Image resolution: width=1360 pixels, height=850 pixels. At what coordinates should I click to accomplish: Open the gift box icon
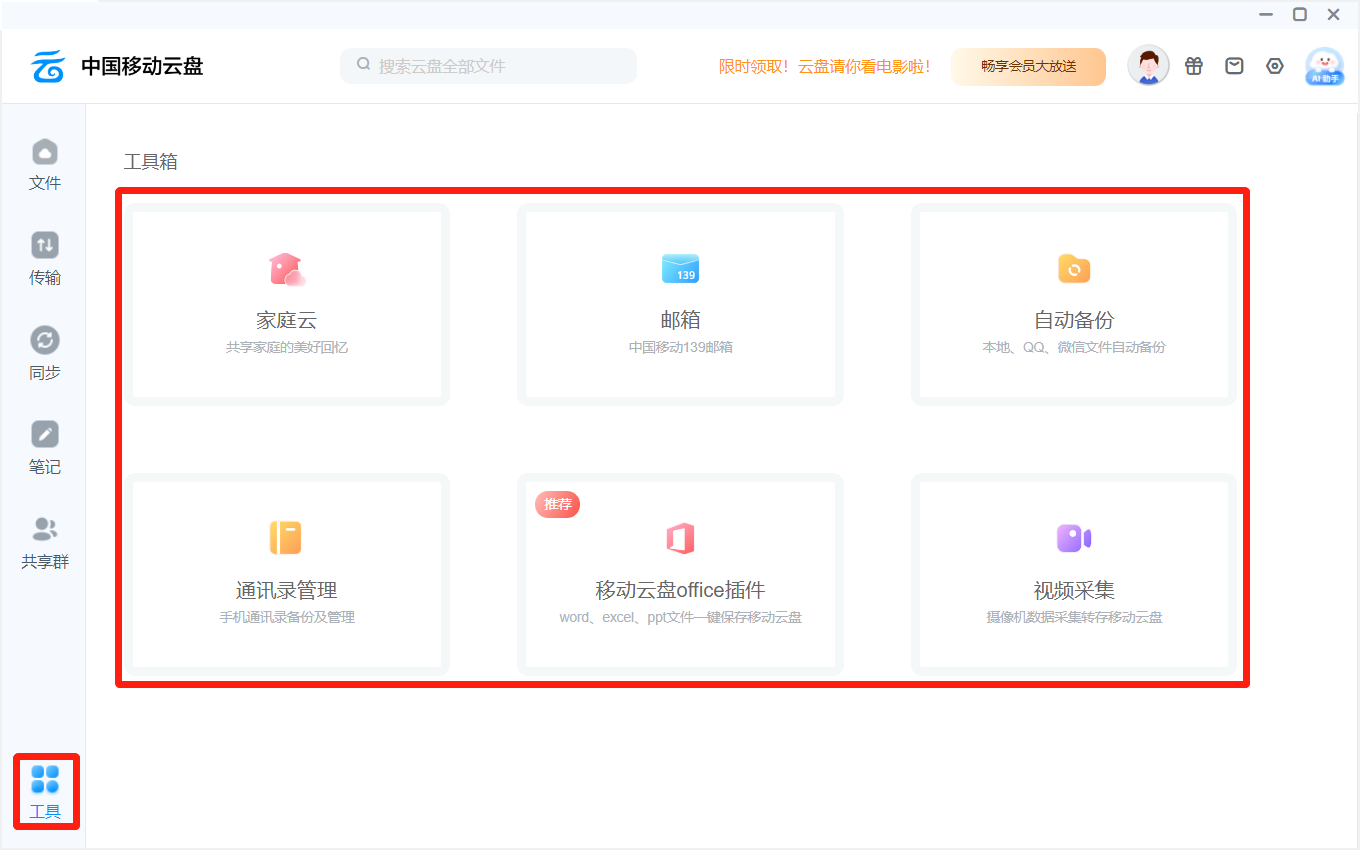pyautogui.click(x=1194, y=66)
